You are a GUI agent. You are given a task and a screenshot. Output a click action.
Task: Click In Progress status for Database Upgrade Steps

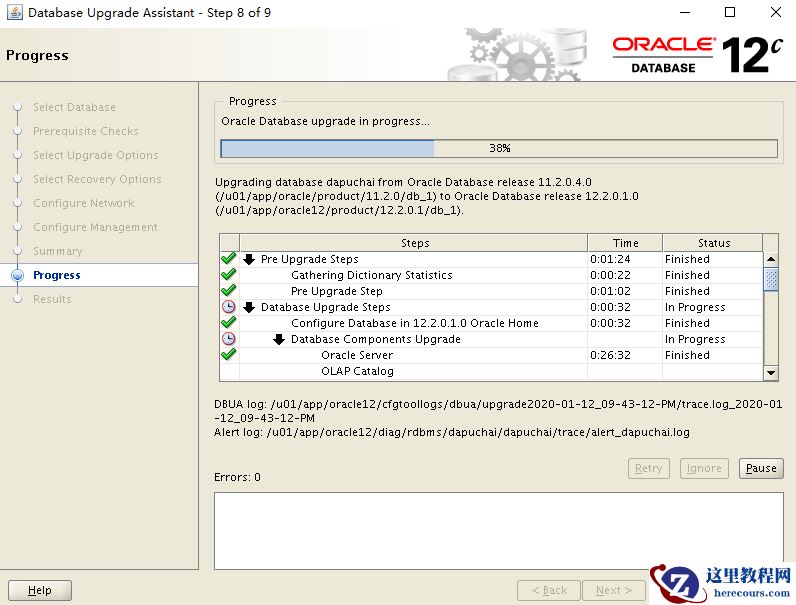(x=695, y=307)
